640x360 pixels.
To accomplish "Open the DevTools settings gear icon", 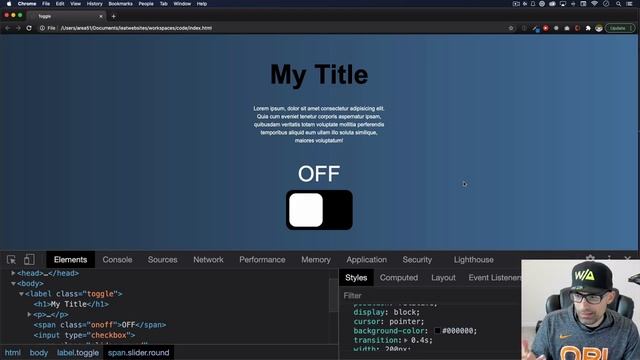I will click(x=590, y=258).
